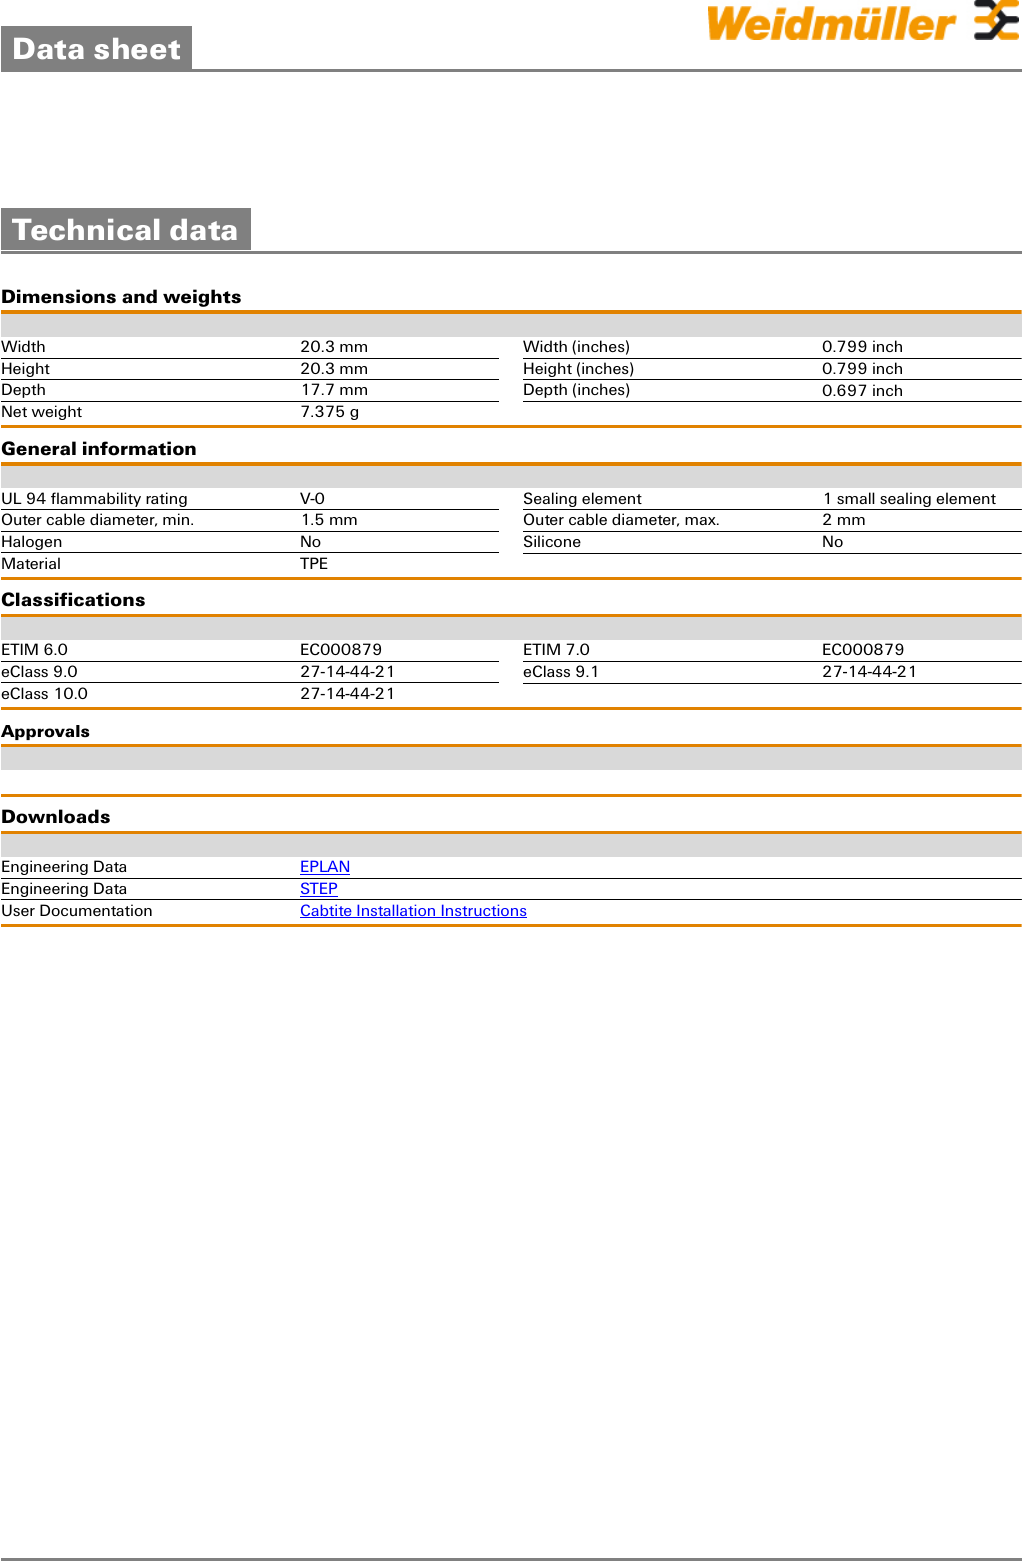Open the EPLAN engineering data link

tap(325, 867)
